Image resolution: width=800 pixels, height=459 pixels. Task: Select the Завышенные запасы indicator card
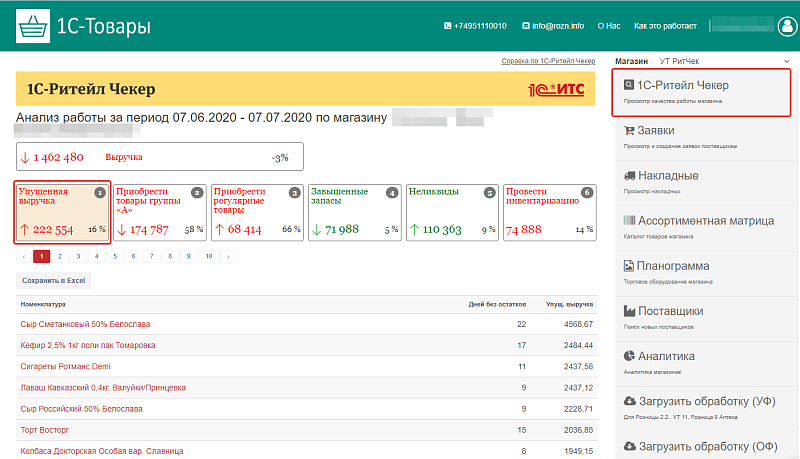[x=354, y=212]
